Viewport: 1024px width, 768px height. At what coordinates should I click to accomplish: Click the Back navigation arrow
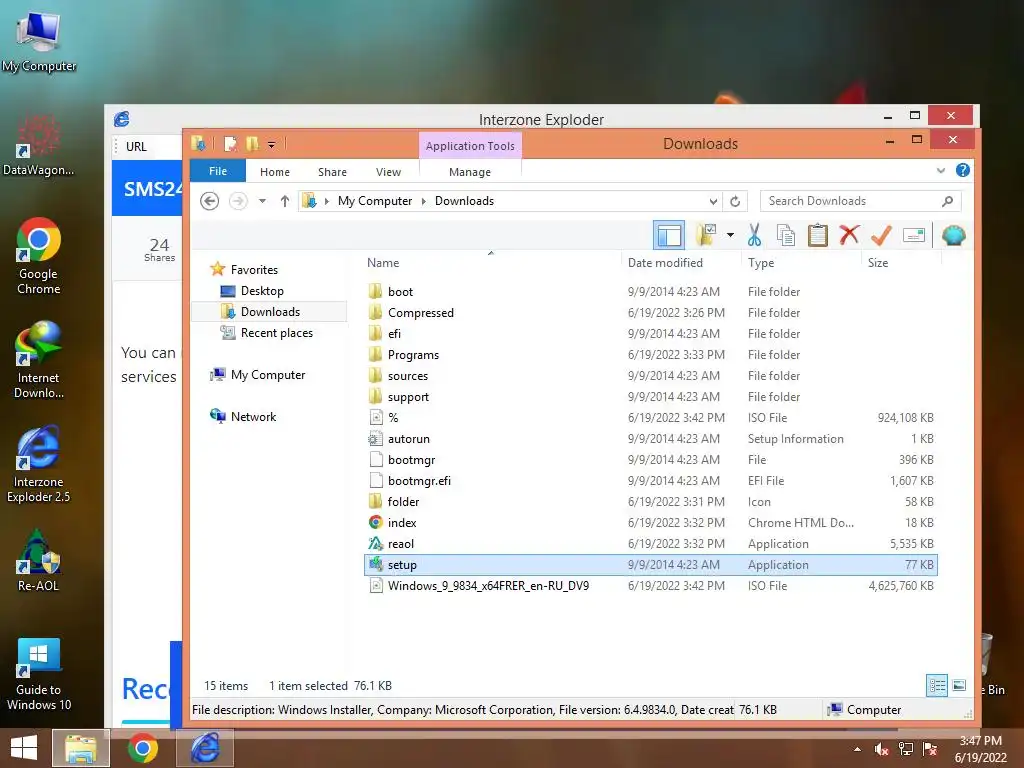tap(210, 201)
